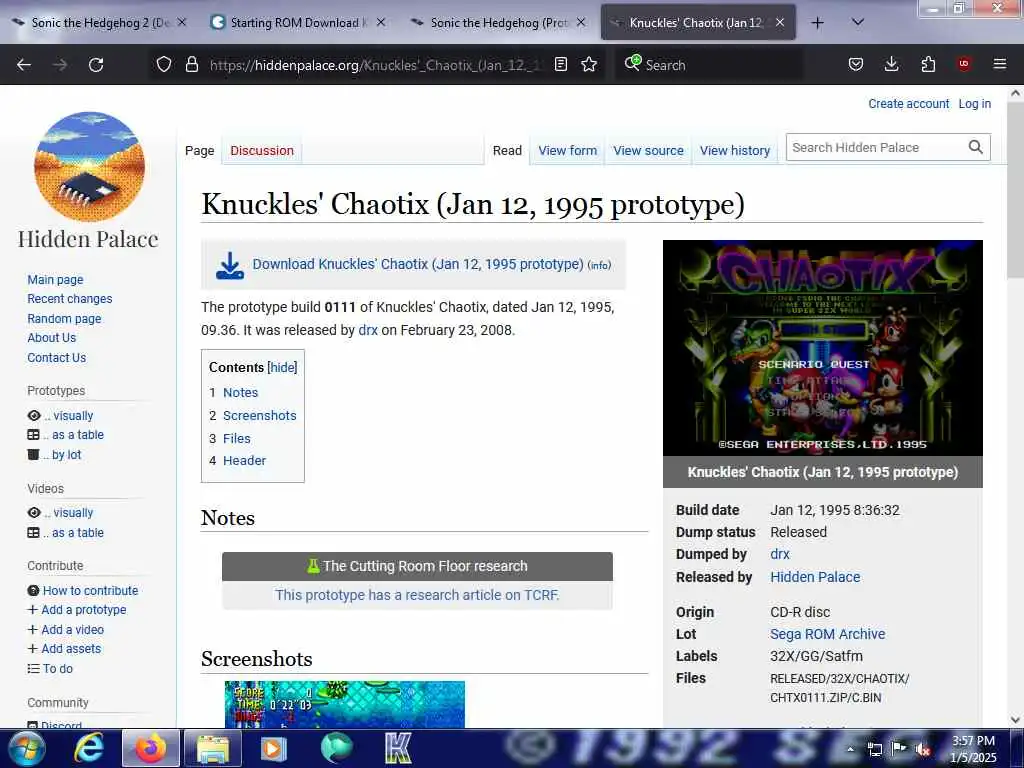1024x768 pixels.
Task: Click the Log in link
Action: click(x=974, y=103)
